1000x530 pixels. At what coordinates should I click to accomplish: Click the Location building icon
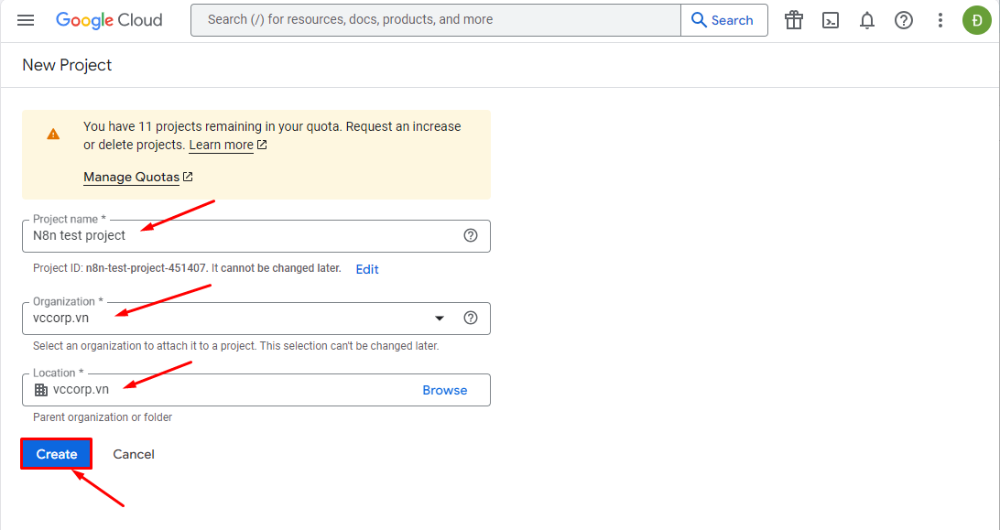click(41, 390)
